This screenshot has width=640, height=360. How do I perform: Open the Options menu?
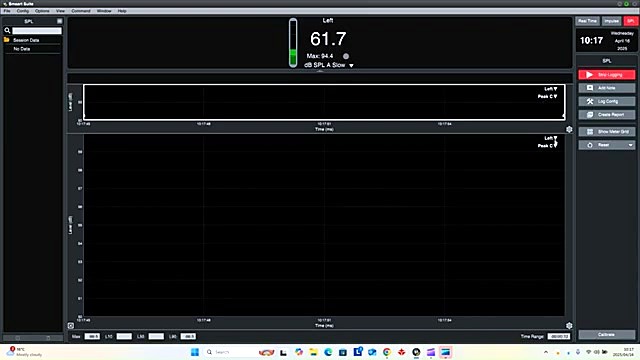42,11
